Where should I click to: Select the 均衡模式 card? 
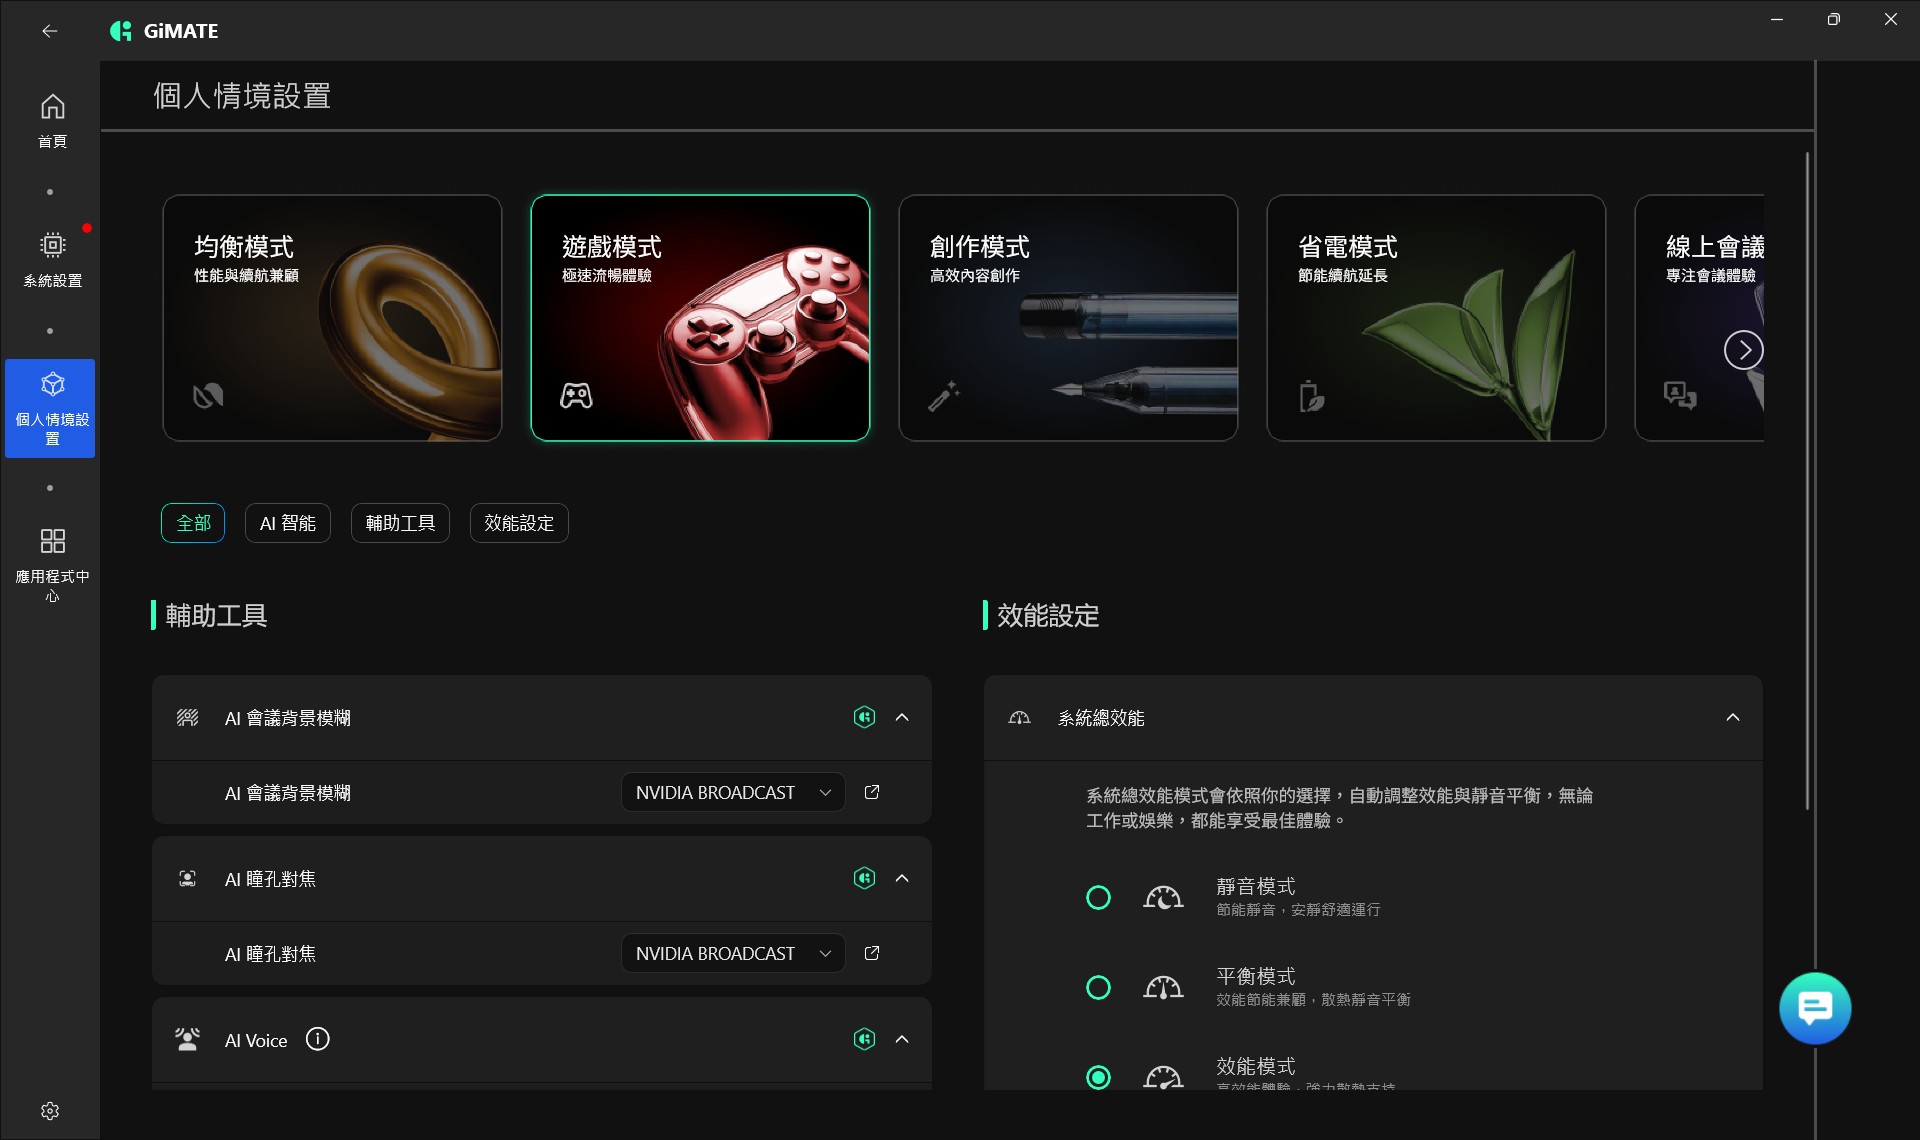click(x=332, y=318)
